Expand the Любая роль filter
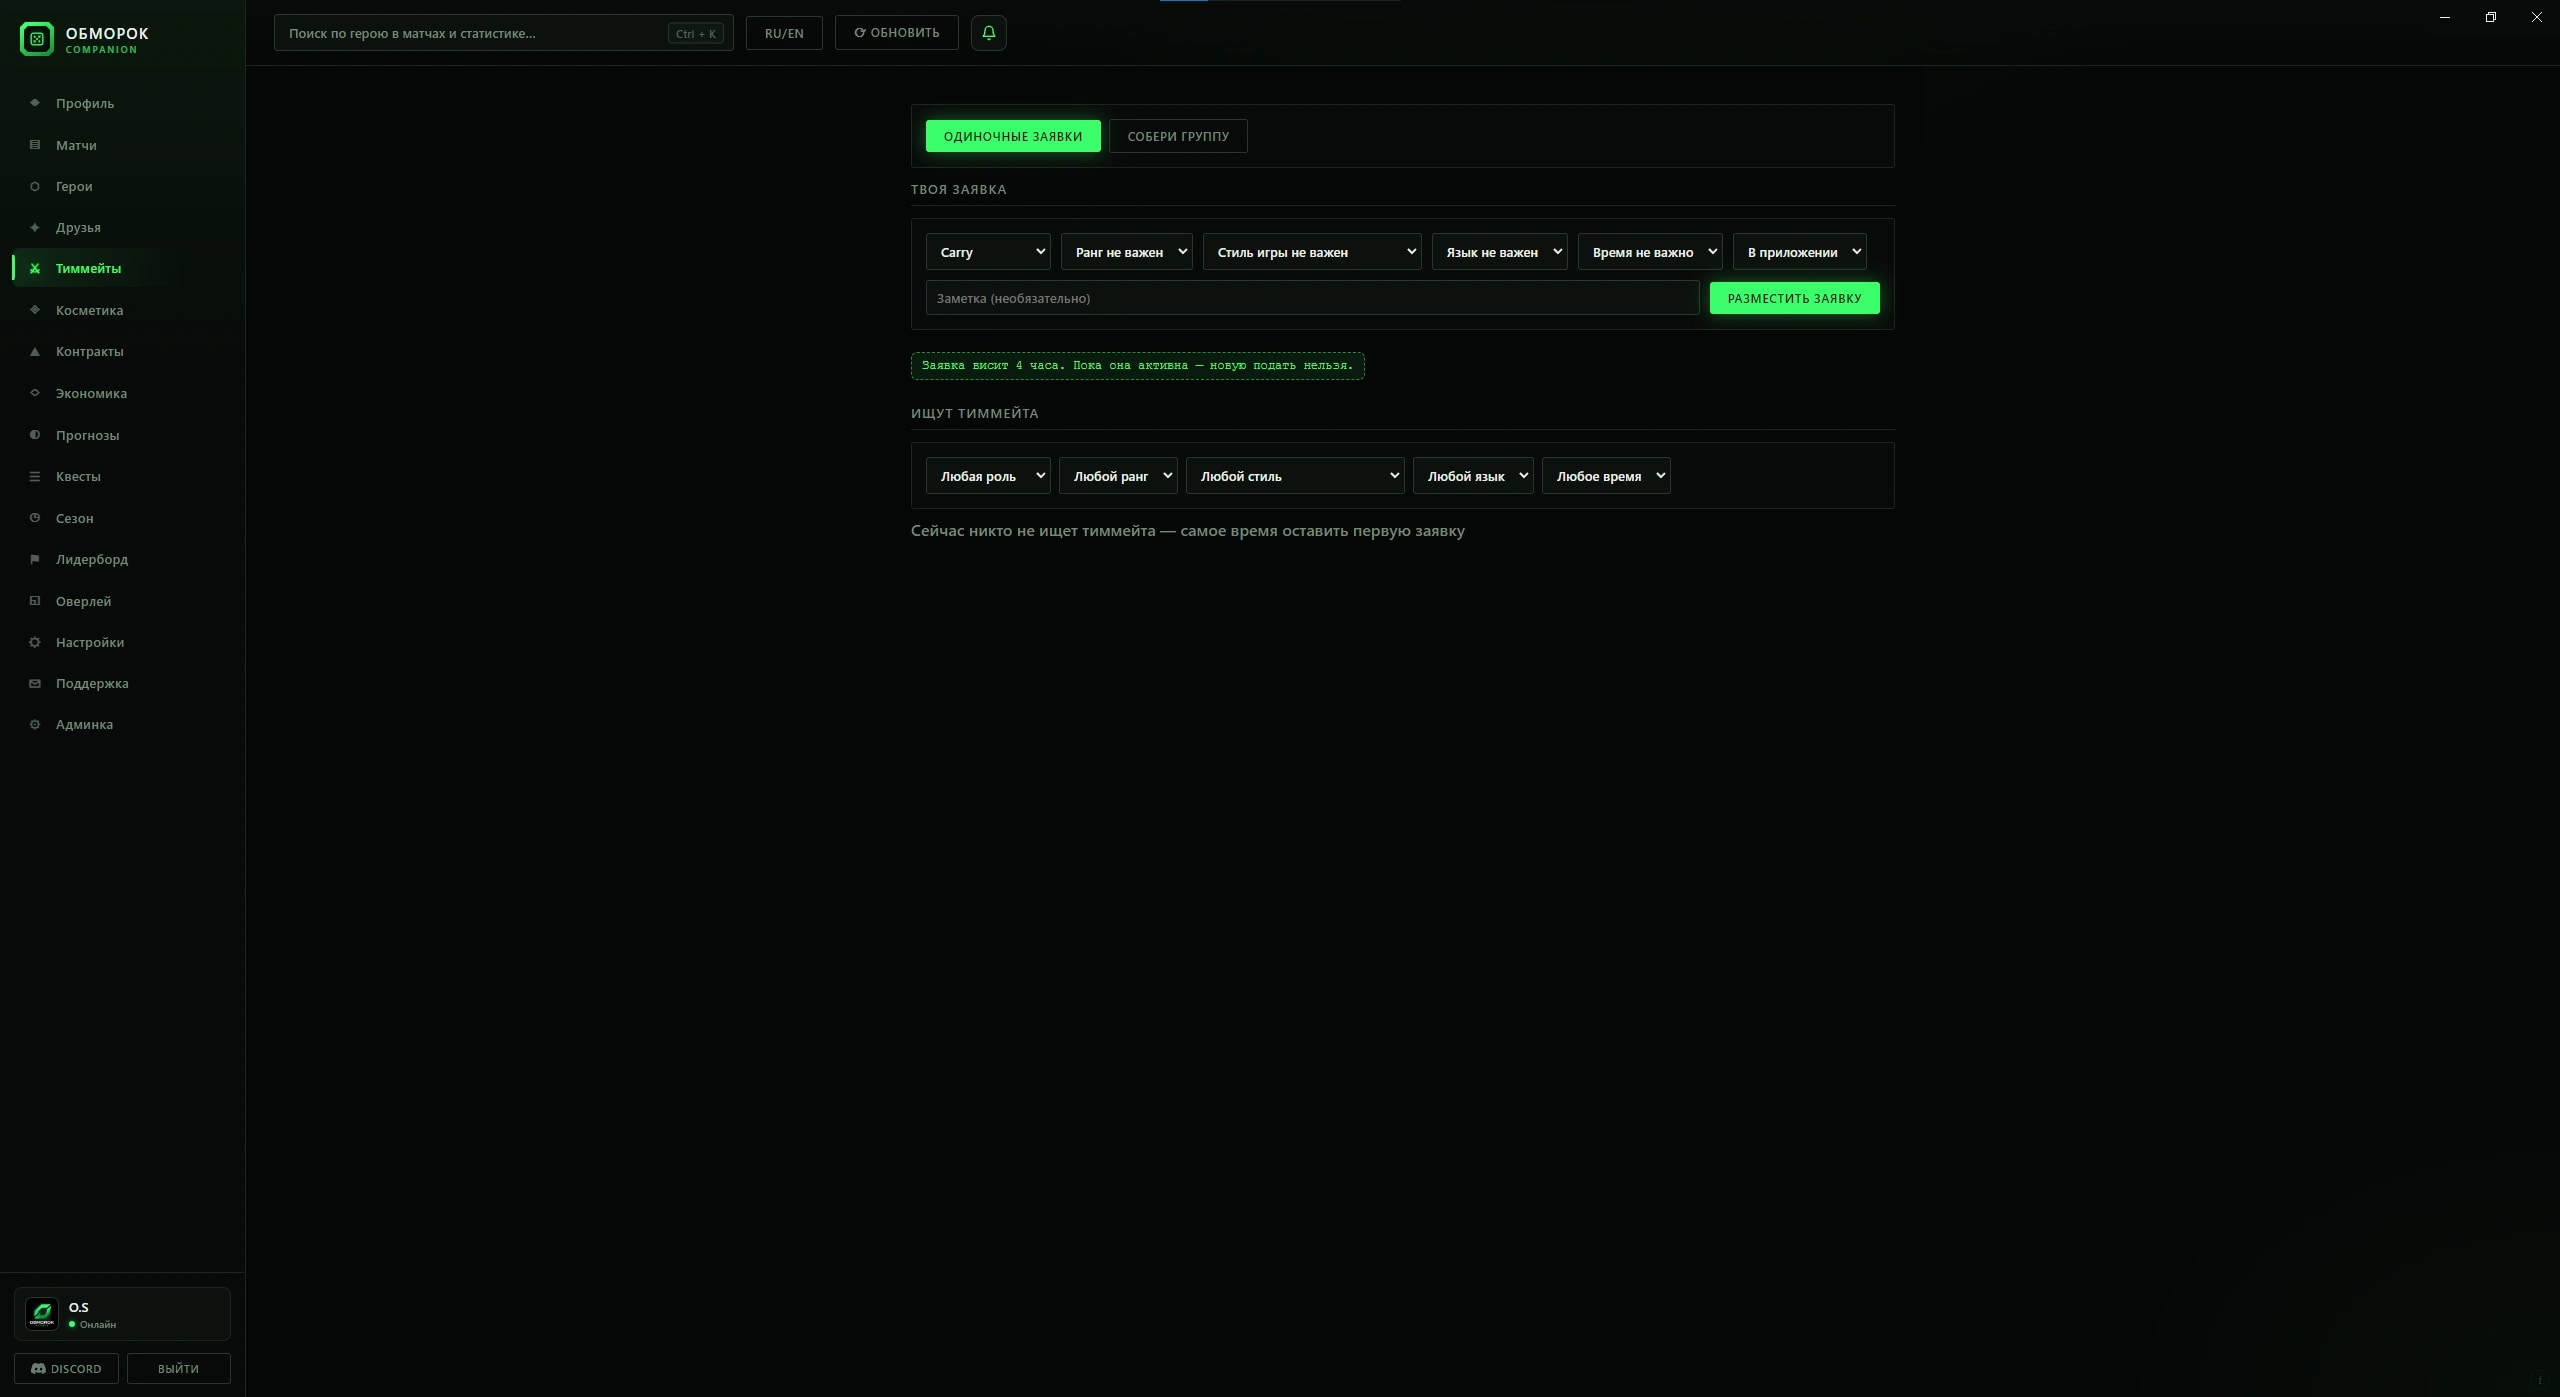The height and width of the screenshot is (1397, 2560). pos(988,476)
